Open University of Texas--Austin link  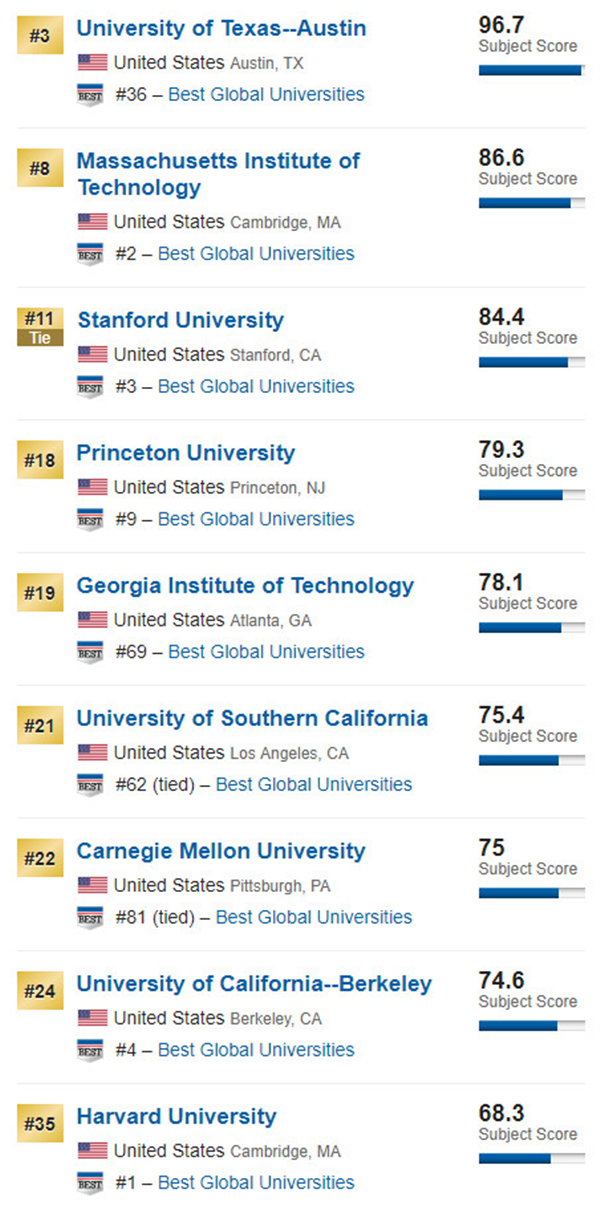pyautogui.click(x=221, y=29)
